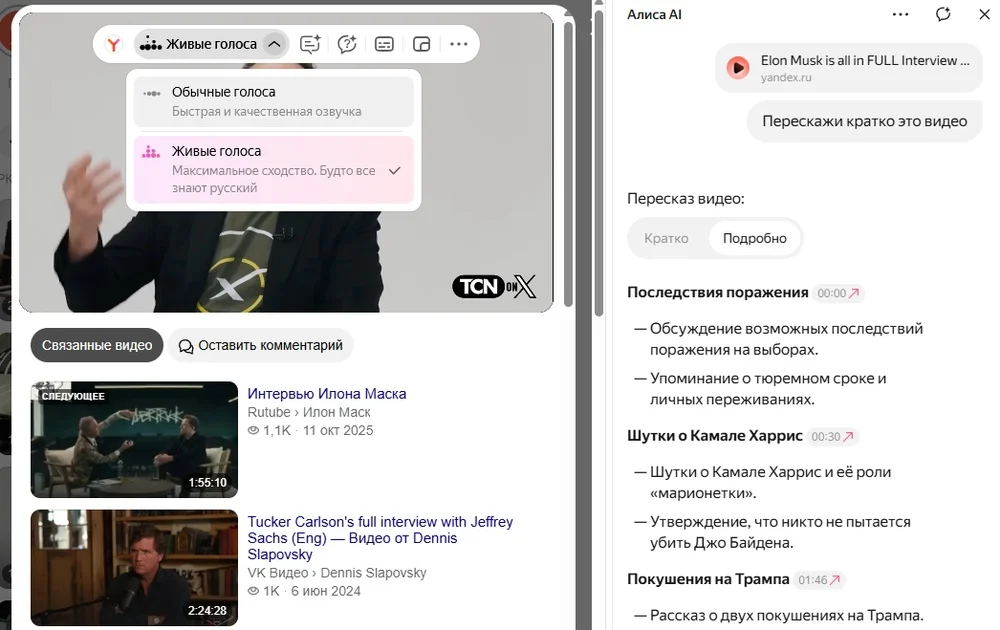Click the red play icon in video card
Viewport: 1000px width, 630px height.
tap(738, 68)
